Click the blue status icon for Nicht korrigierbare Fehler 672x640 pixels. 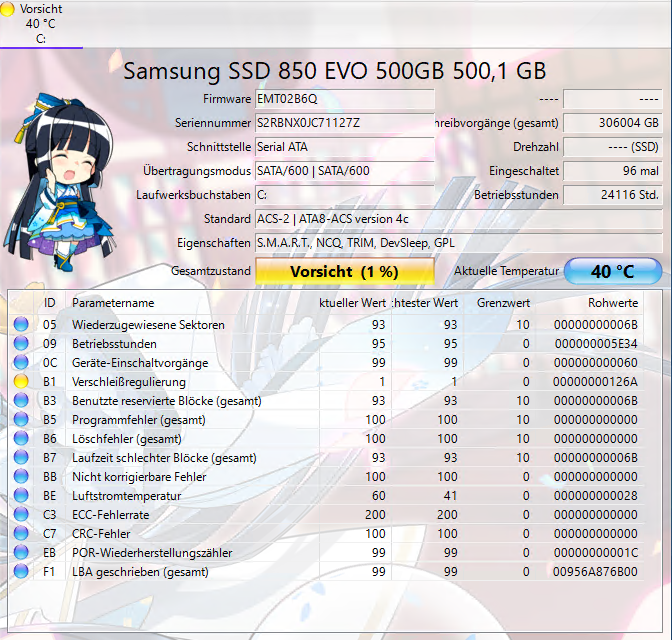click(x=21, y=476)
